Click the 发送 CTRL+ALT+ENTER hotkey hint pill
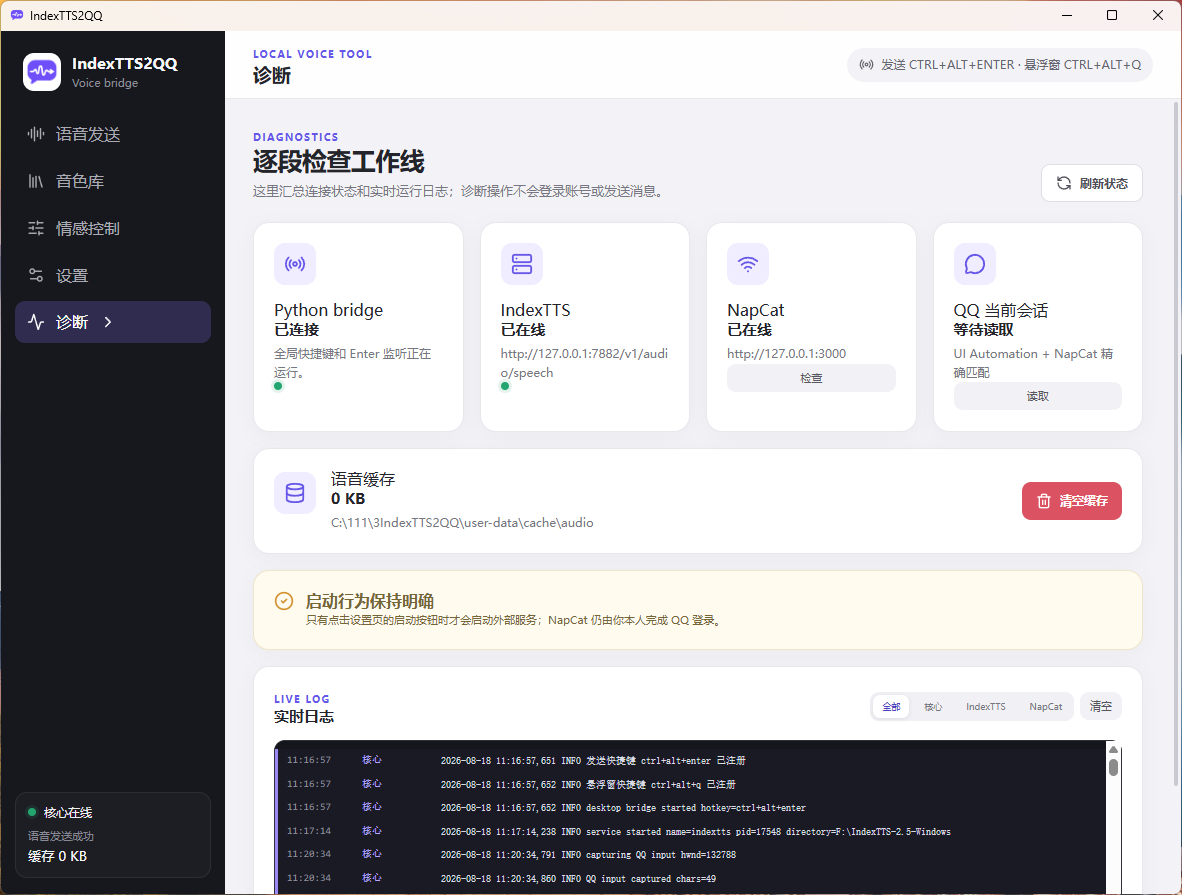The image size is (1182, 895). (1000, 65)
